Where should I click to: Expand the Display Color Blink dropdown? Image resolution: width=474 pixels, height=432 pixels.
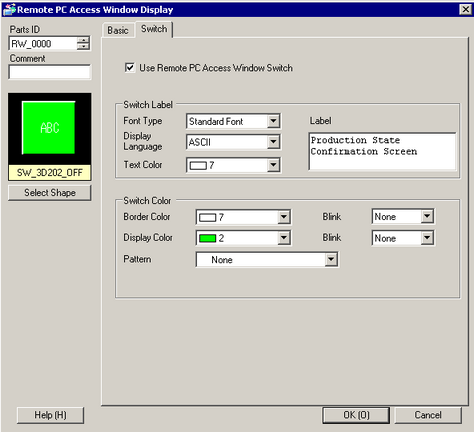point(427,238)
